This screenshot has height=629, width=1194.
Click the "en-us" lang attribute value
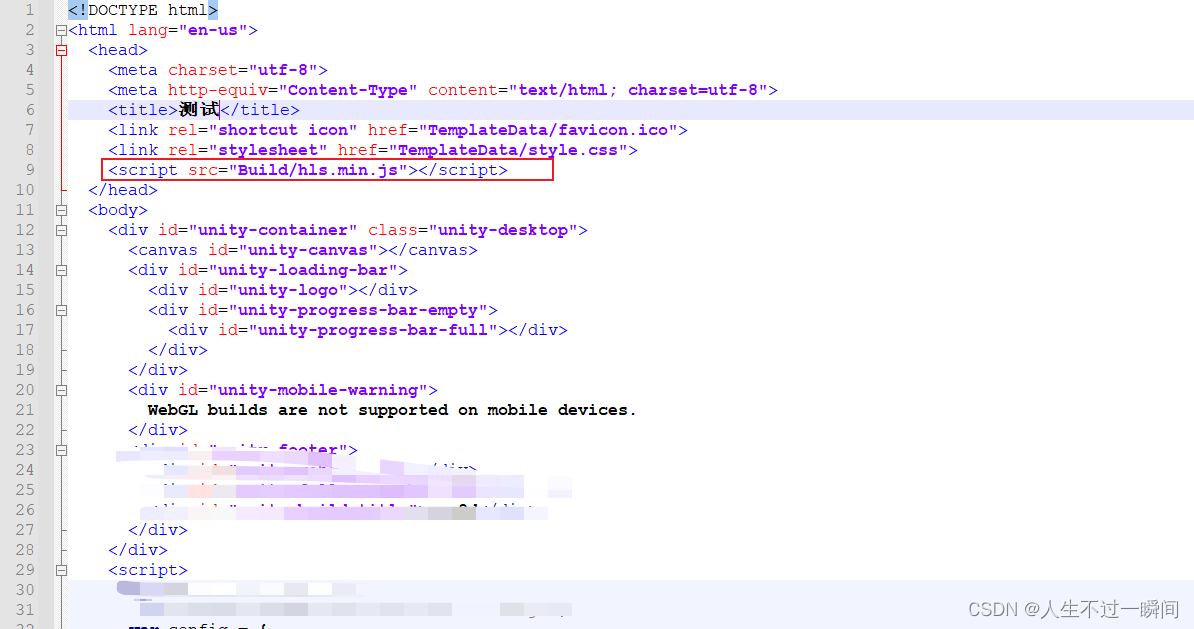coord(213,30)
